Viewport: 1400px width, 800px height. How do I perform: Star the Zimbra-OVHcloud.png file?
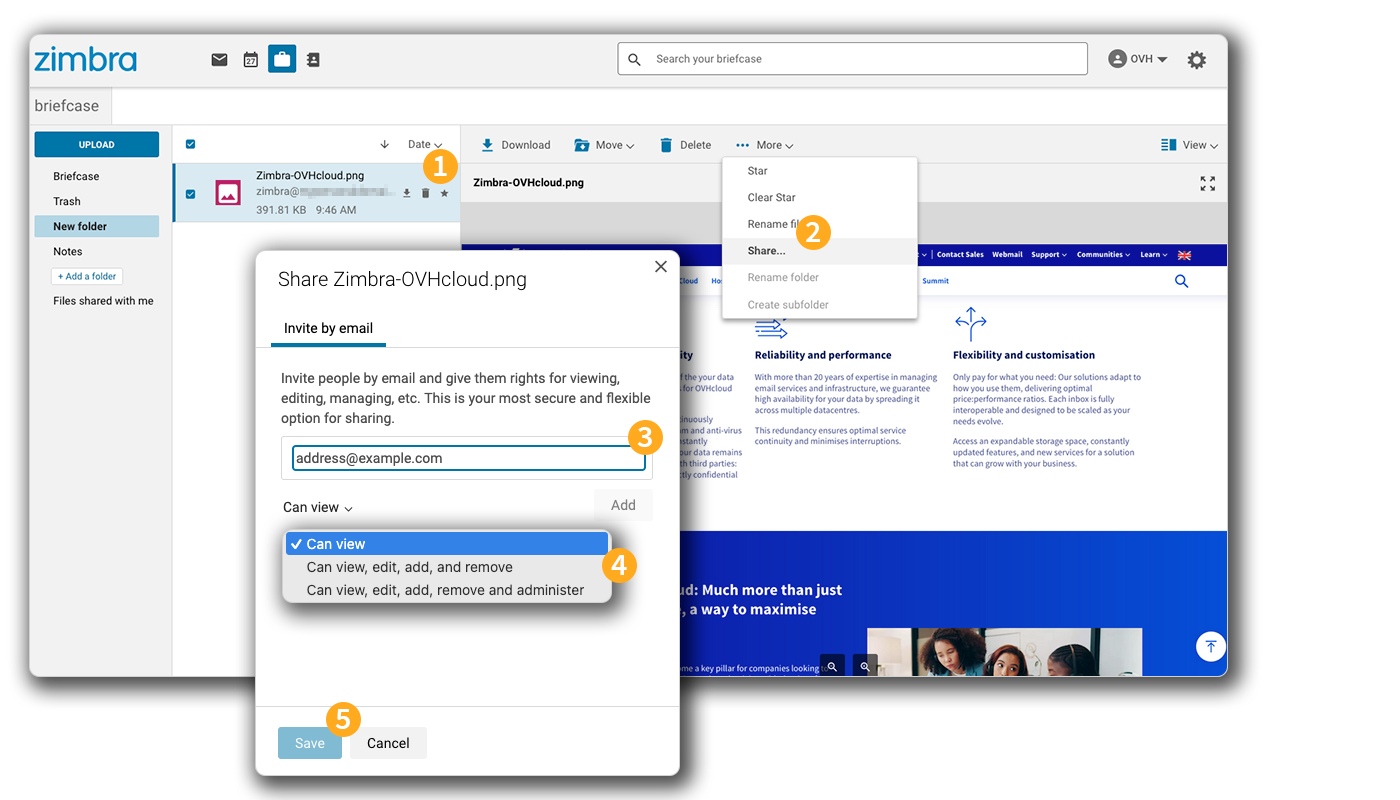[x=444, y=193]
